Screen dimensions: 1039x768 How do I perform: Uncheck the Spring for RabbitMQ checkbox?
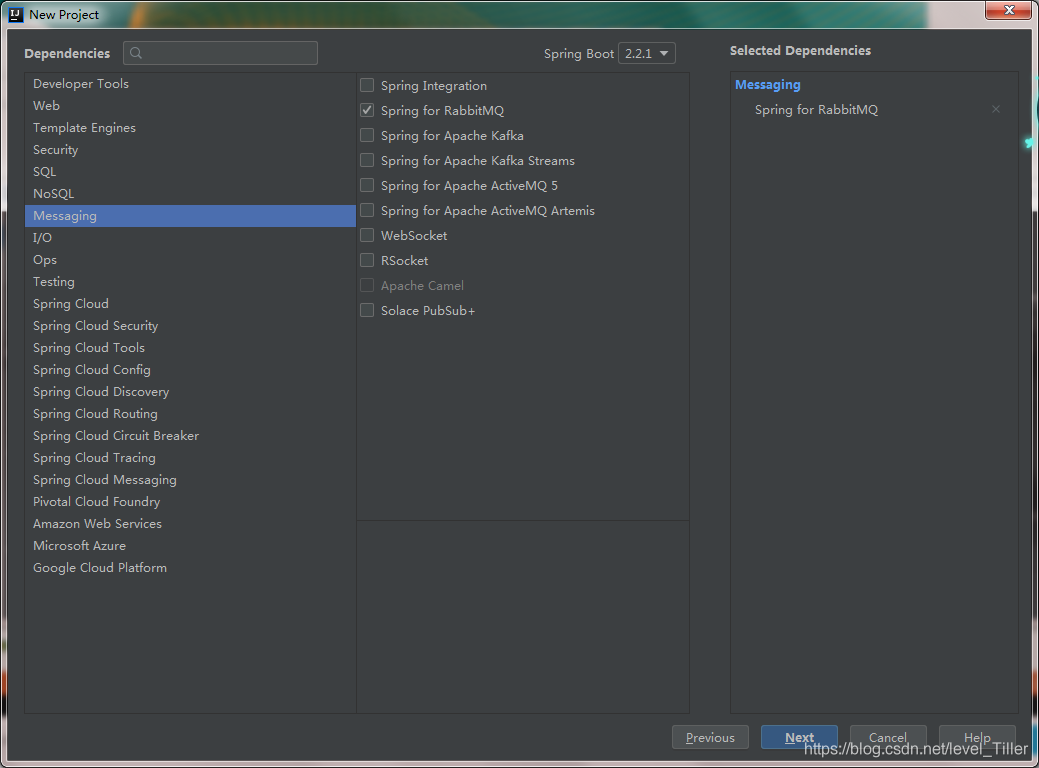point(367,110)
